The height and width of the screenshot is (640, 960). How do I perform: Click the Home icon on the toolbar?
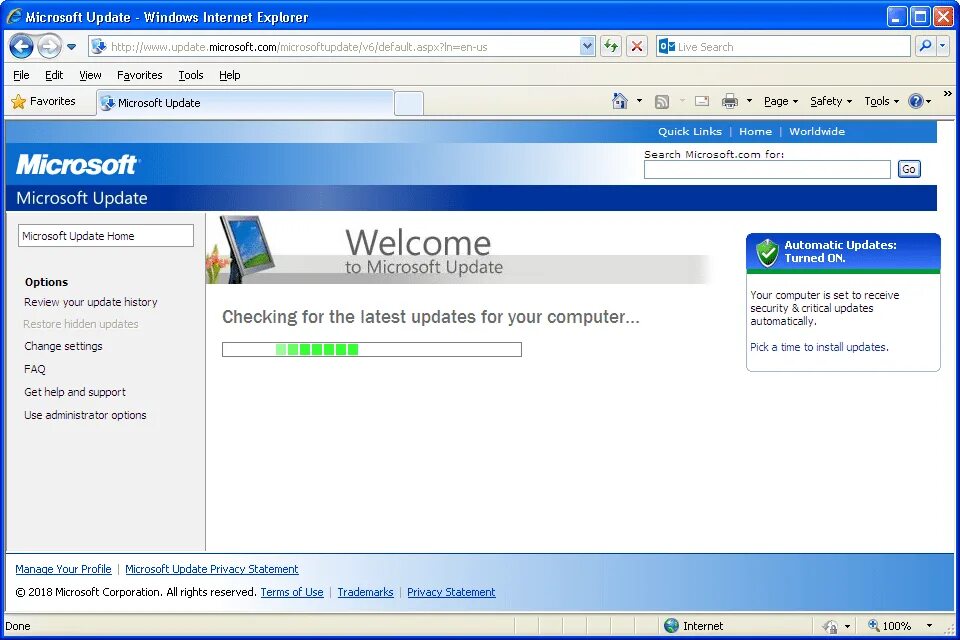(x=621, y=101)
